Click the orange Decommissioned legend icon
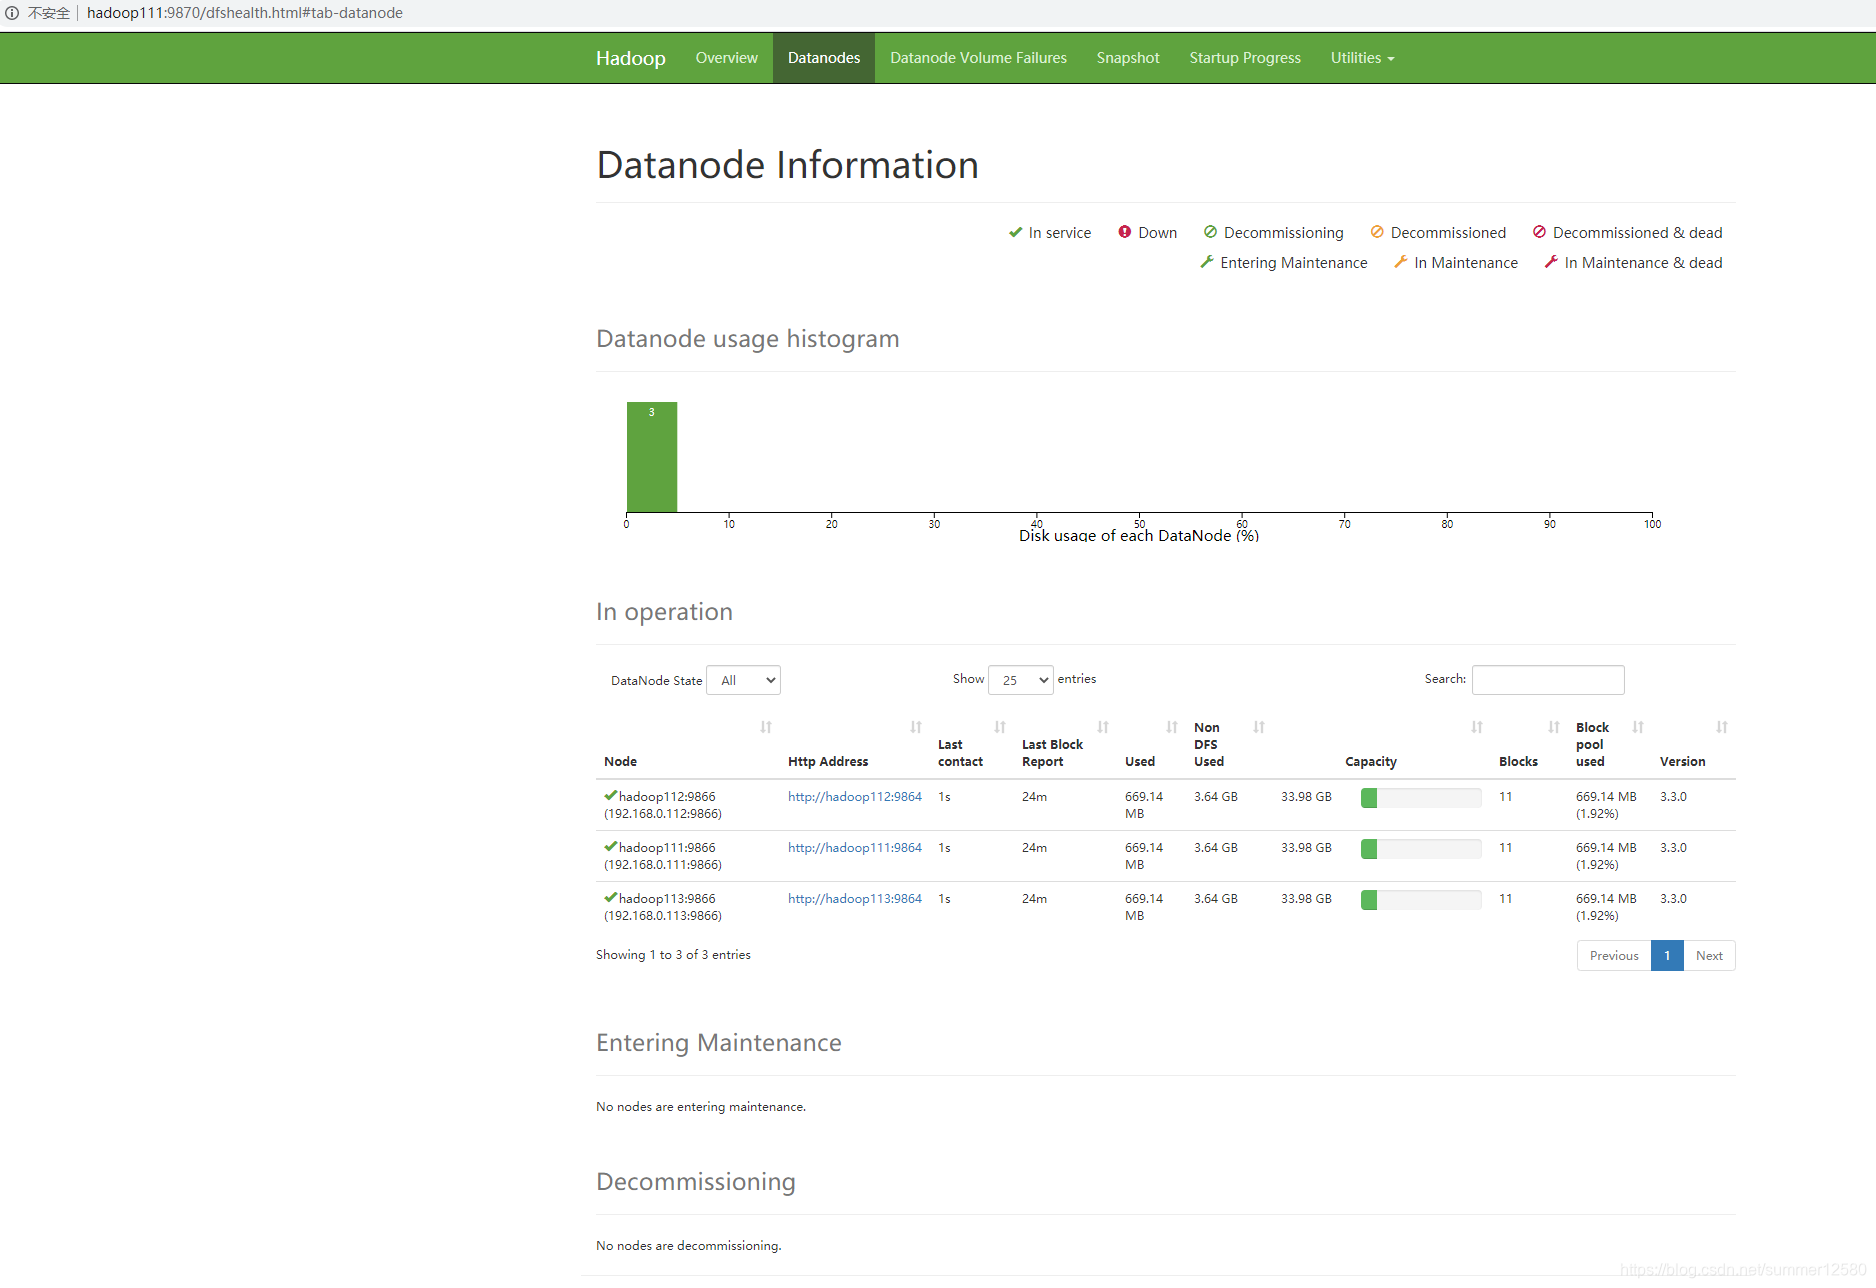This screenshot has width=1876, height=1288. 1377,232
